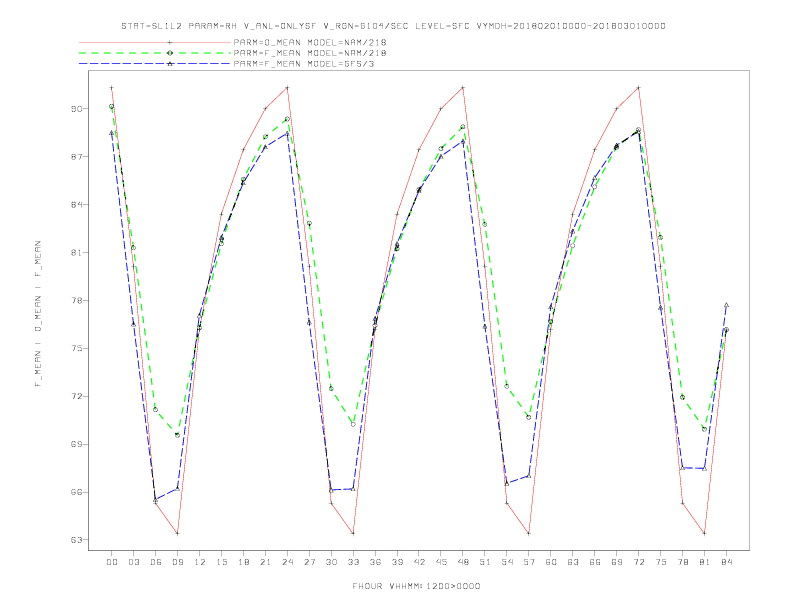Click x-axis forecast hour label 78
Screen dimensions: 792x612
(683, 562)
